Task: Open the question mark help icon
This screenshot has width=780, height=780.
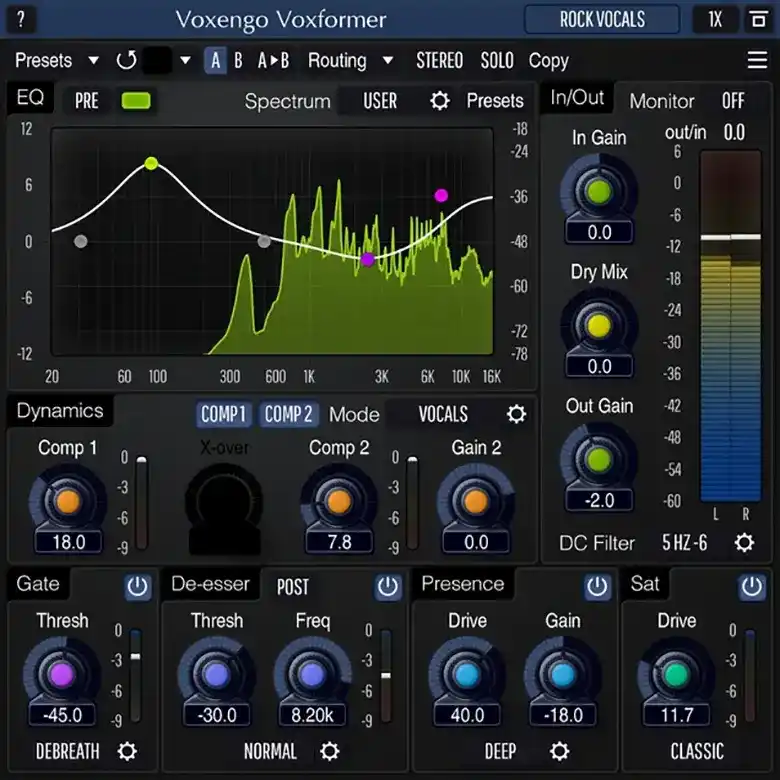Action: [20, 20]
